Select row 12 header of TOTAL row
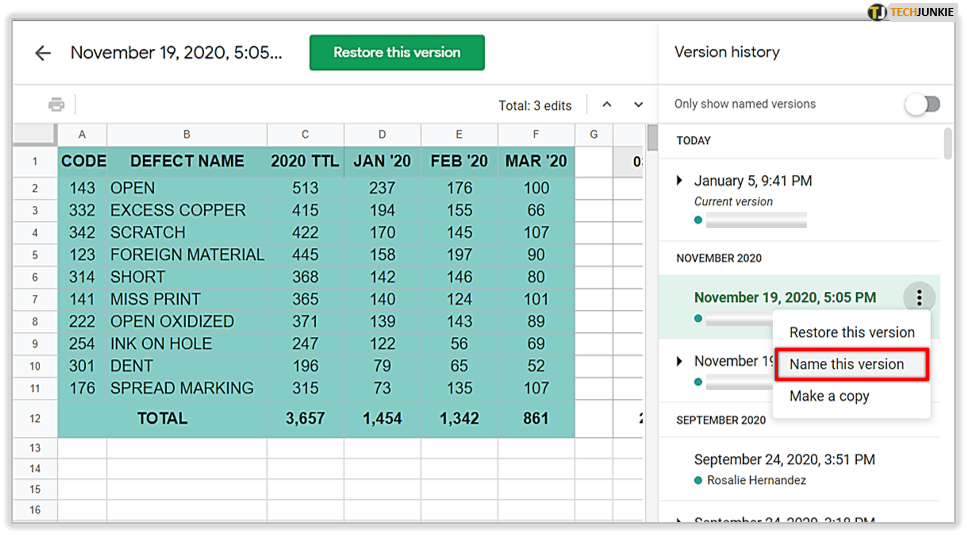Screen dimensions: 967x535 34,418
